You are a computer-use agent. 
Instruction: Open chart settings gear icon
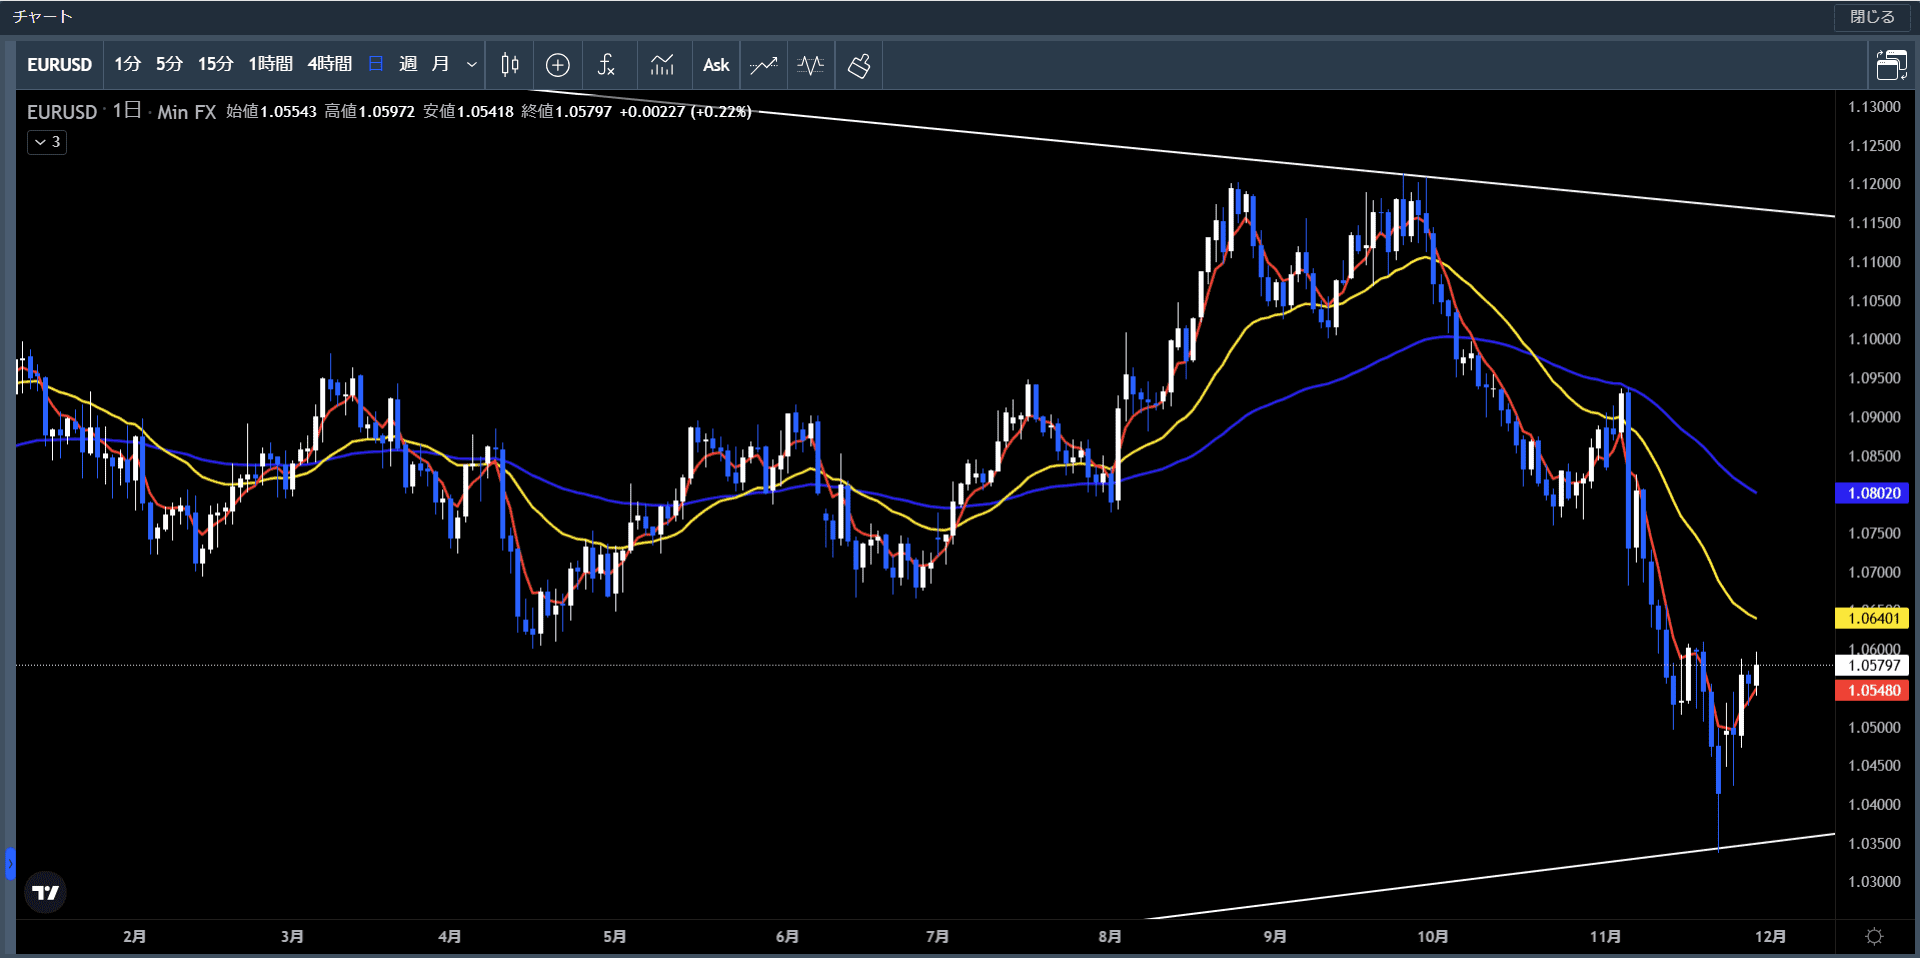[x=1875, y=936]
